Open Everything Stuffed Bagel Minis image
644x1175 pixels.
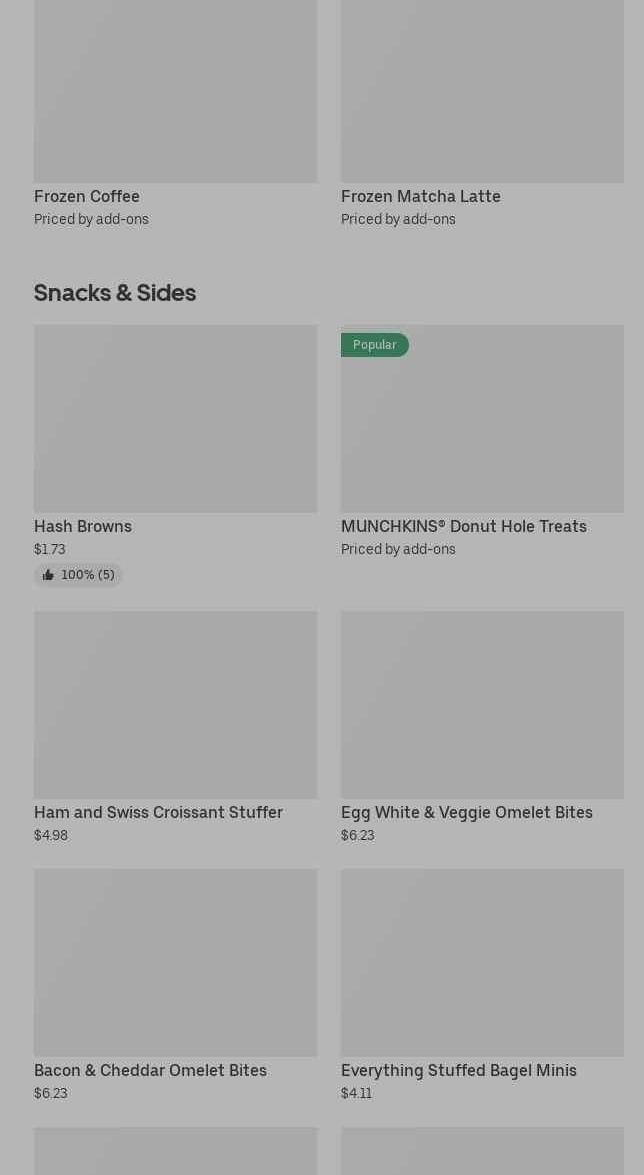482,962
